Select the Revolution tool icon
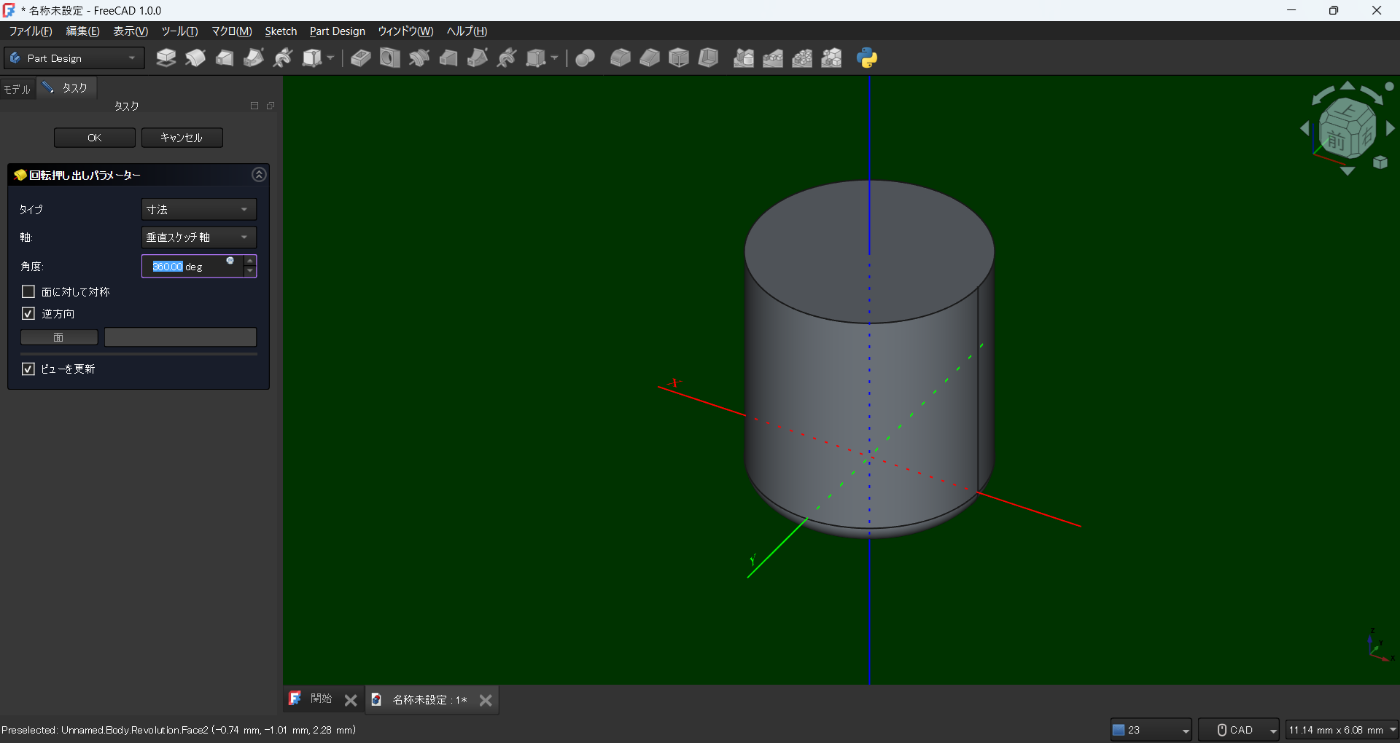1400x743 pixels. (x=195, y=58)
